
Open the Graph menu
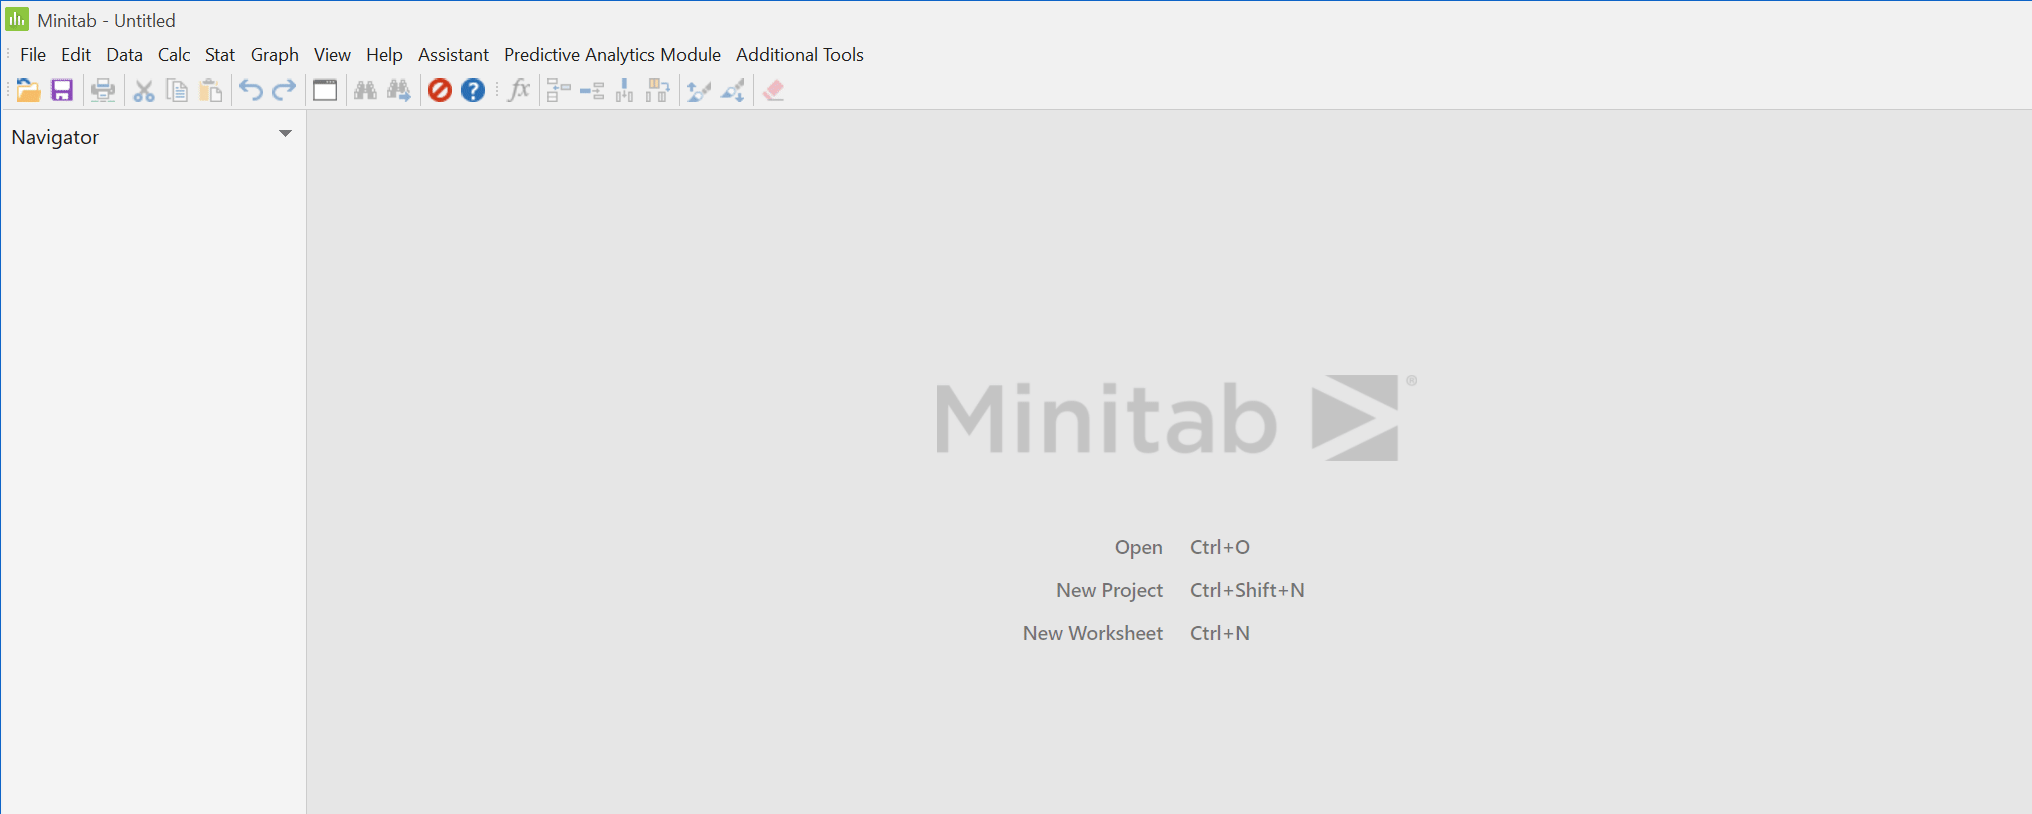pyautogui.click(x=275, y=55)
